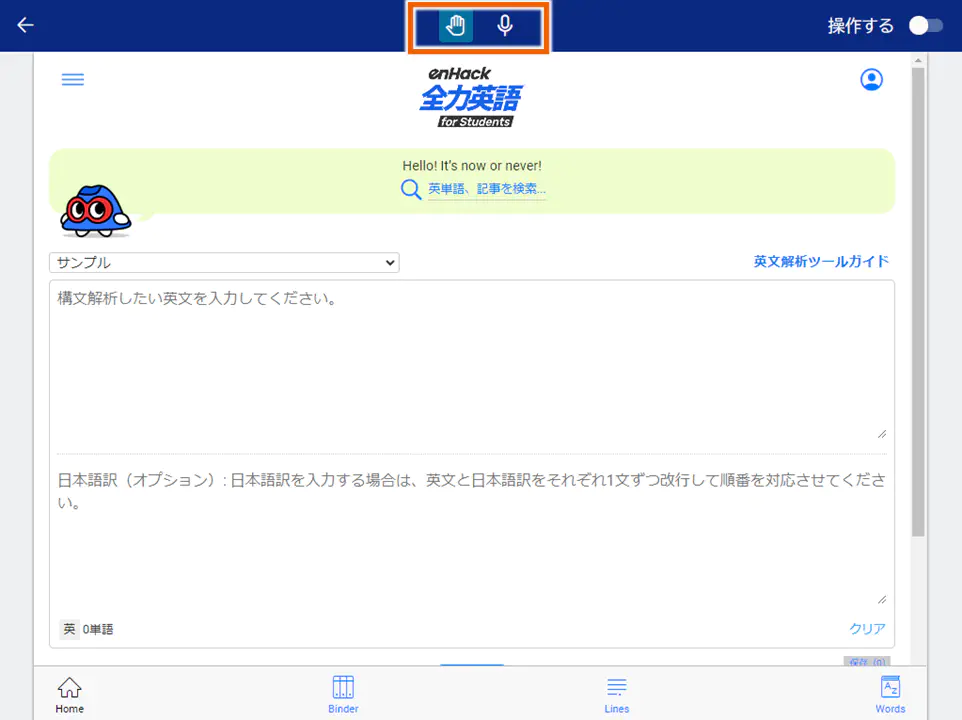Open the user account icon
The image size is (962, 720).
(871, 79)
